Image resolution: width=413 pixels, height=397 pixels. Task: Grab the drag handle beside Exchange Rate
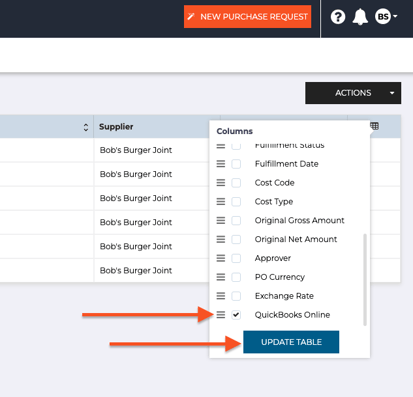click(221, 296)
